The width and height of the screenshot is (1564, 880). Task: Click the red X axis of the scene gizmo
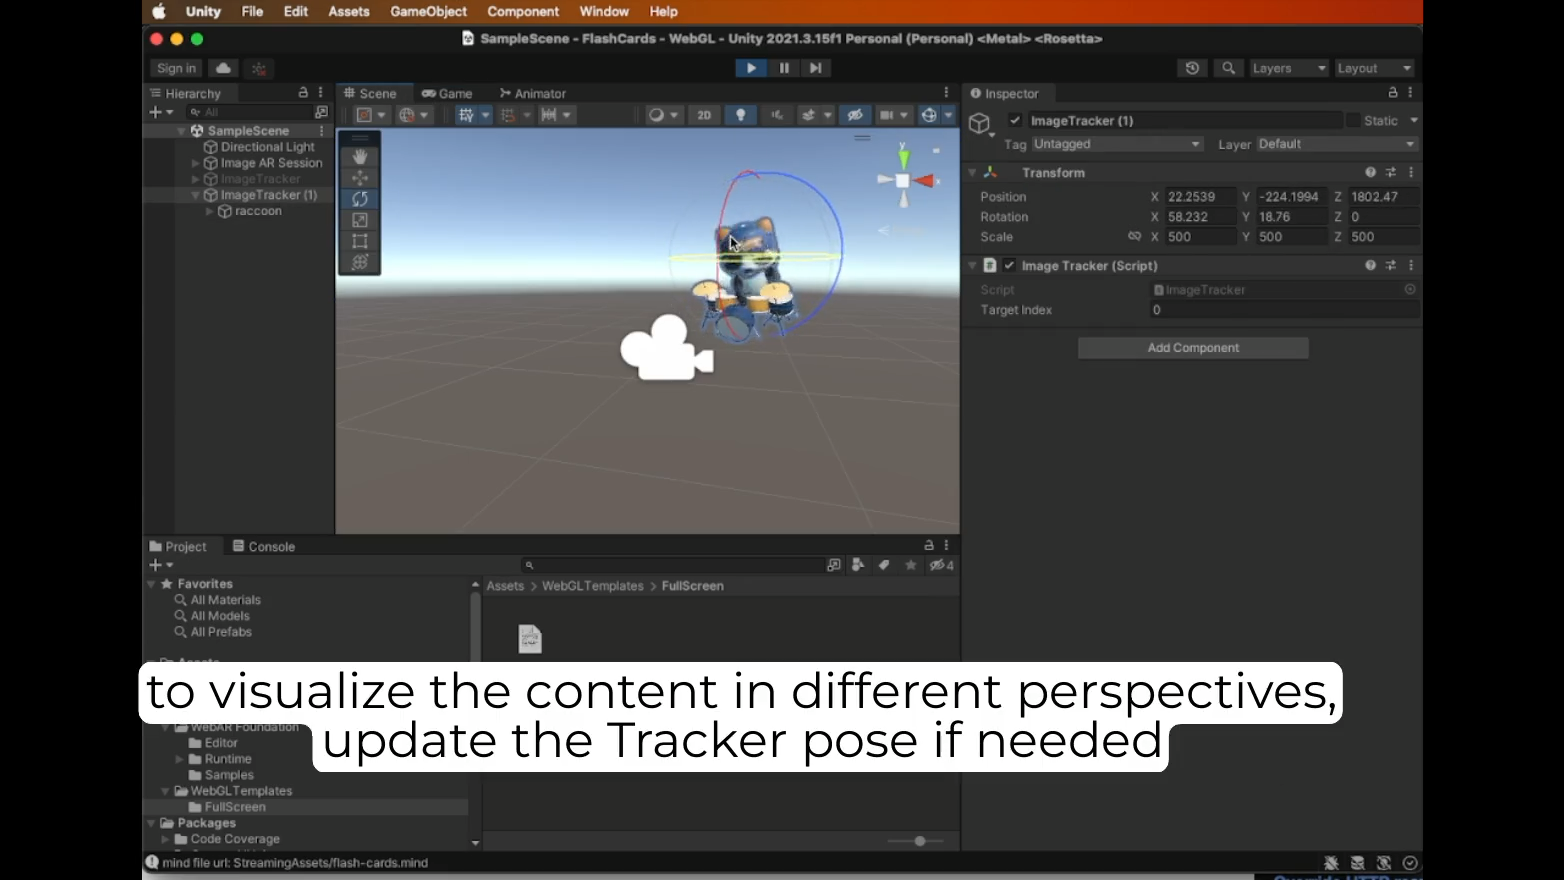[926, 181]
